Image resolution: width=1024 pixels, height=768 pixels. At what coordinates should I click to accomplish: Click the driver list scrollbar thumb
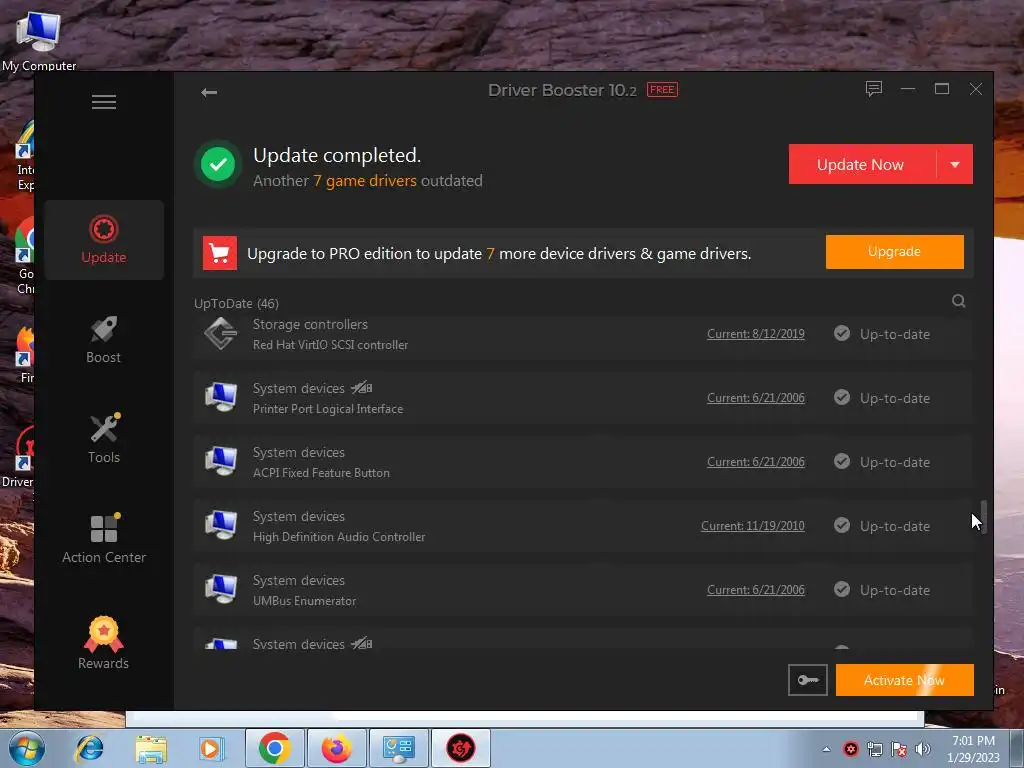click(x=983, y=517)
